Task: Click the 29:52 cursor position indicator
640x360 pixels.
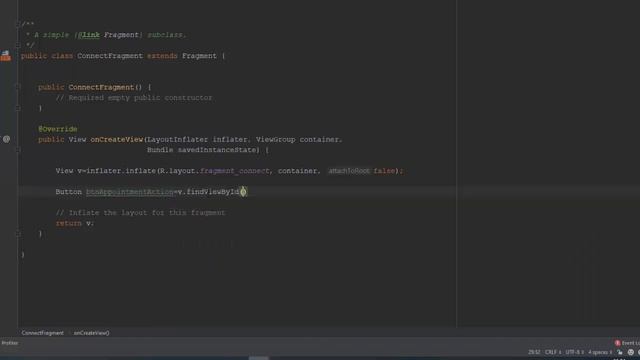Action: pos(534,352)
